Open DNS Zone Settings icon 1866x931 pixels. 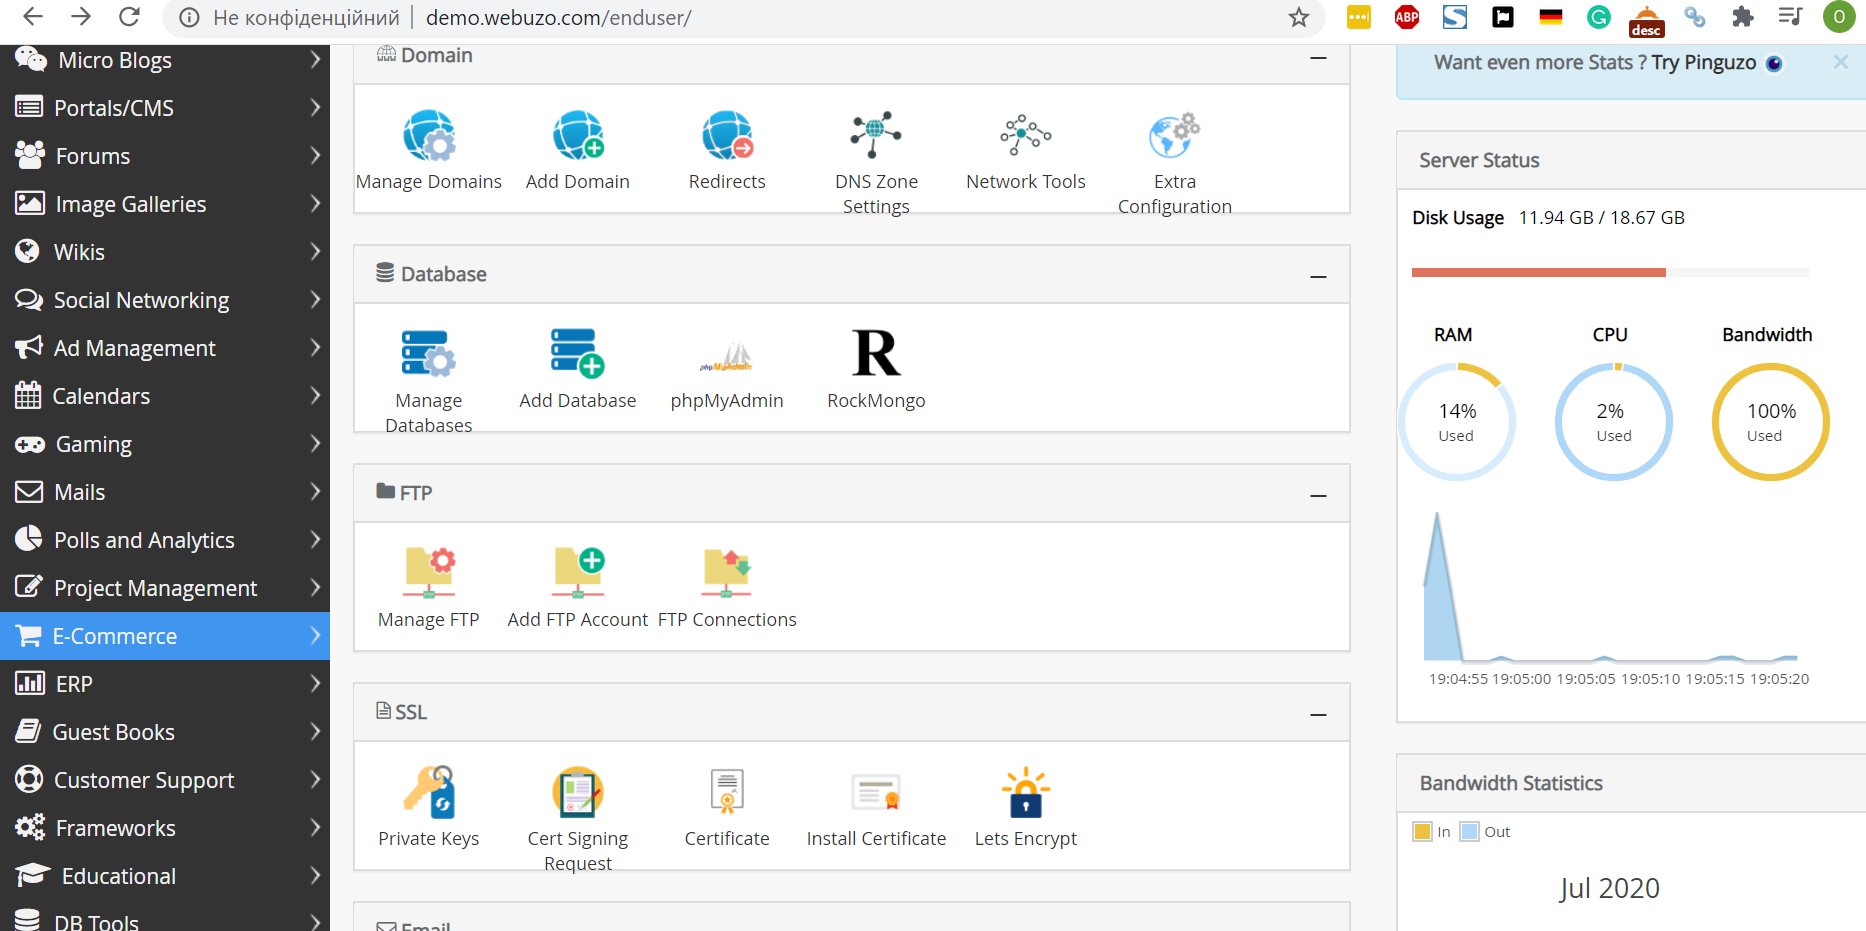click(876, 136)
